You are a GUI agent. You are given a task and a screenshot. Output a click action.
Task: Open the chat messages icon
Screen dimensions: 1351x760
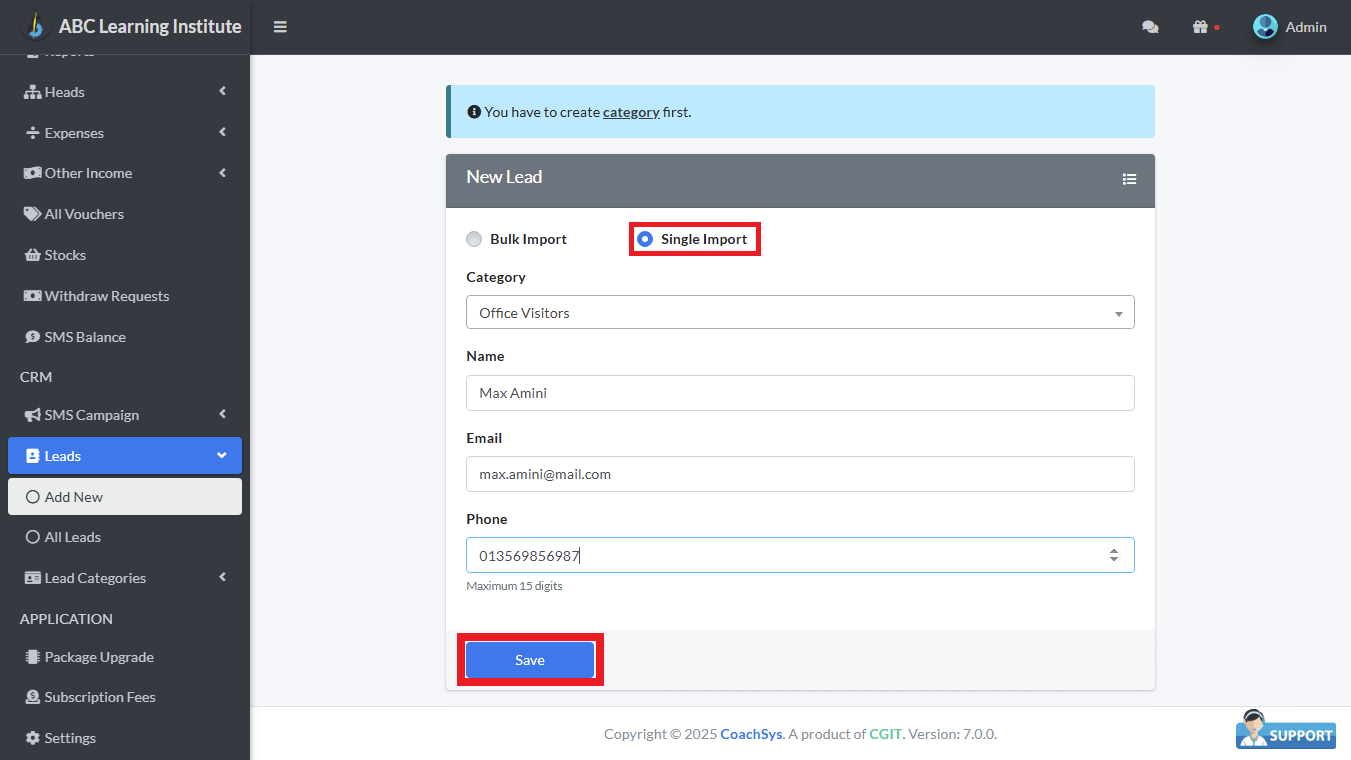[x=1150, y=27]
